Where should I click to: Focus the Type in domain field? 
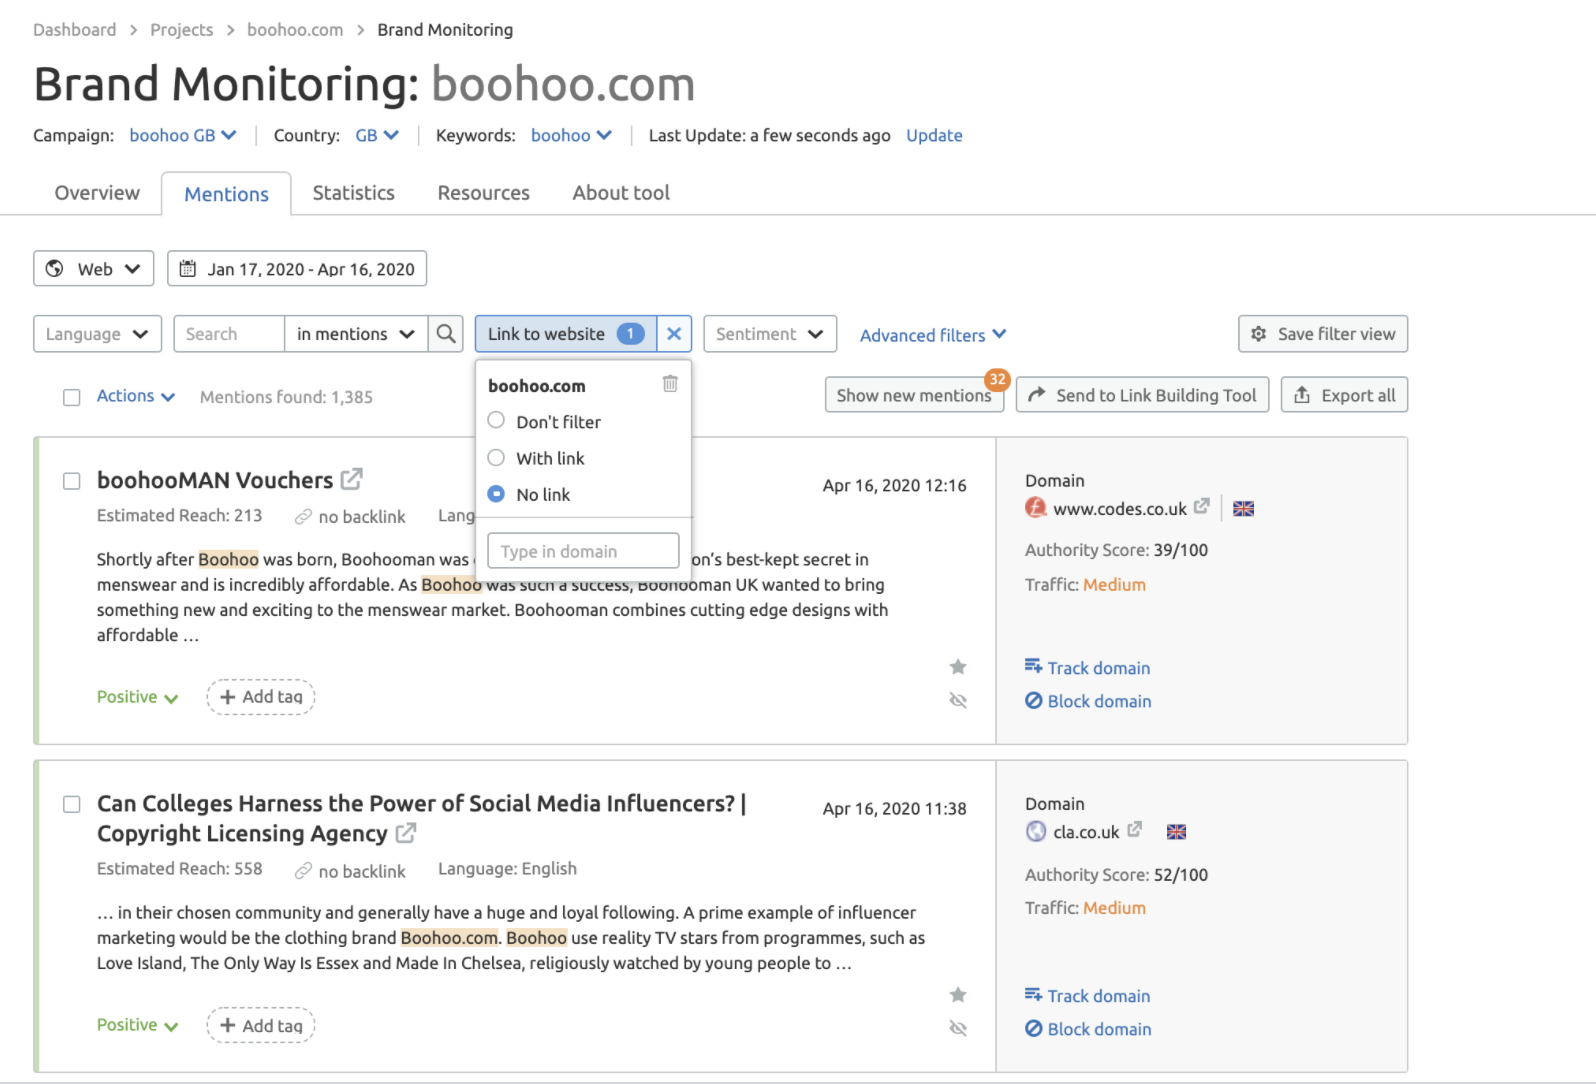[583, 551]
